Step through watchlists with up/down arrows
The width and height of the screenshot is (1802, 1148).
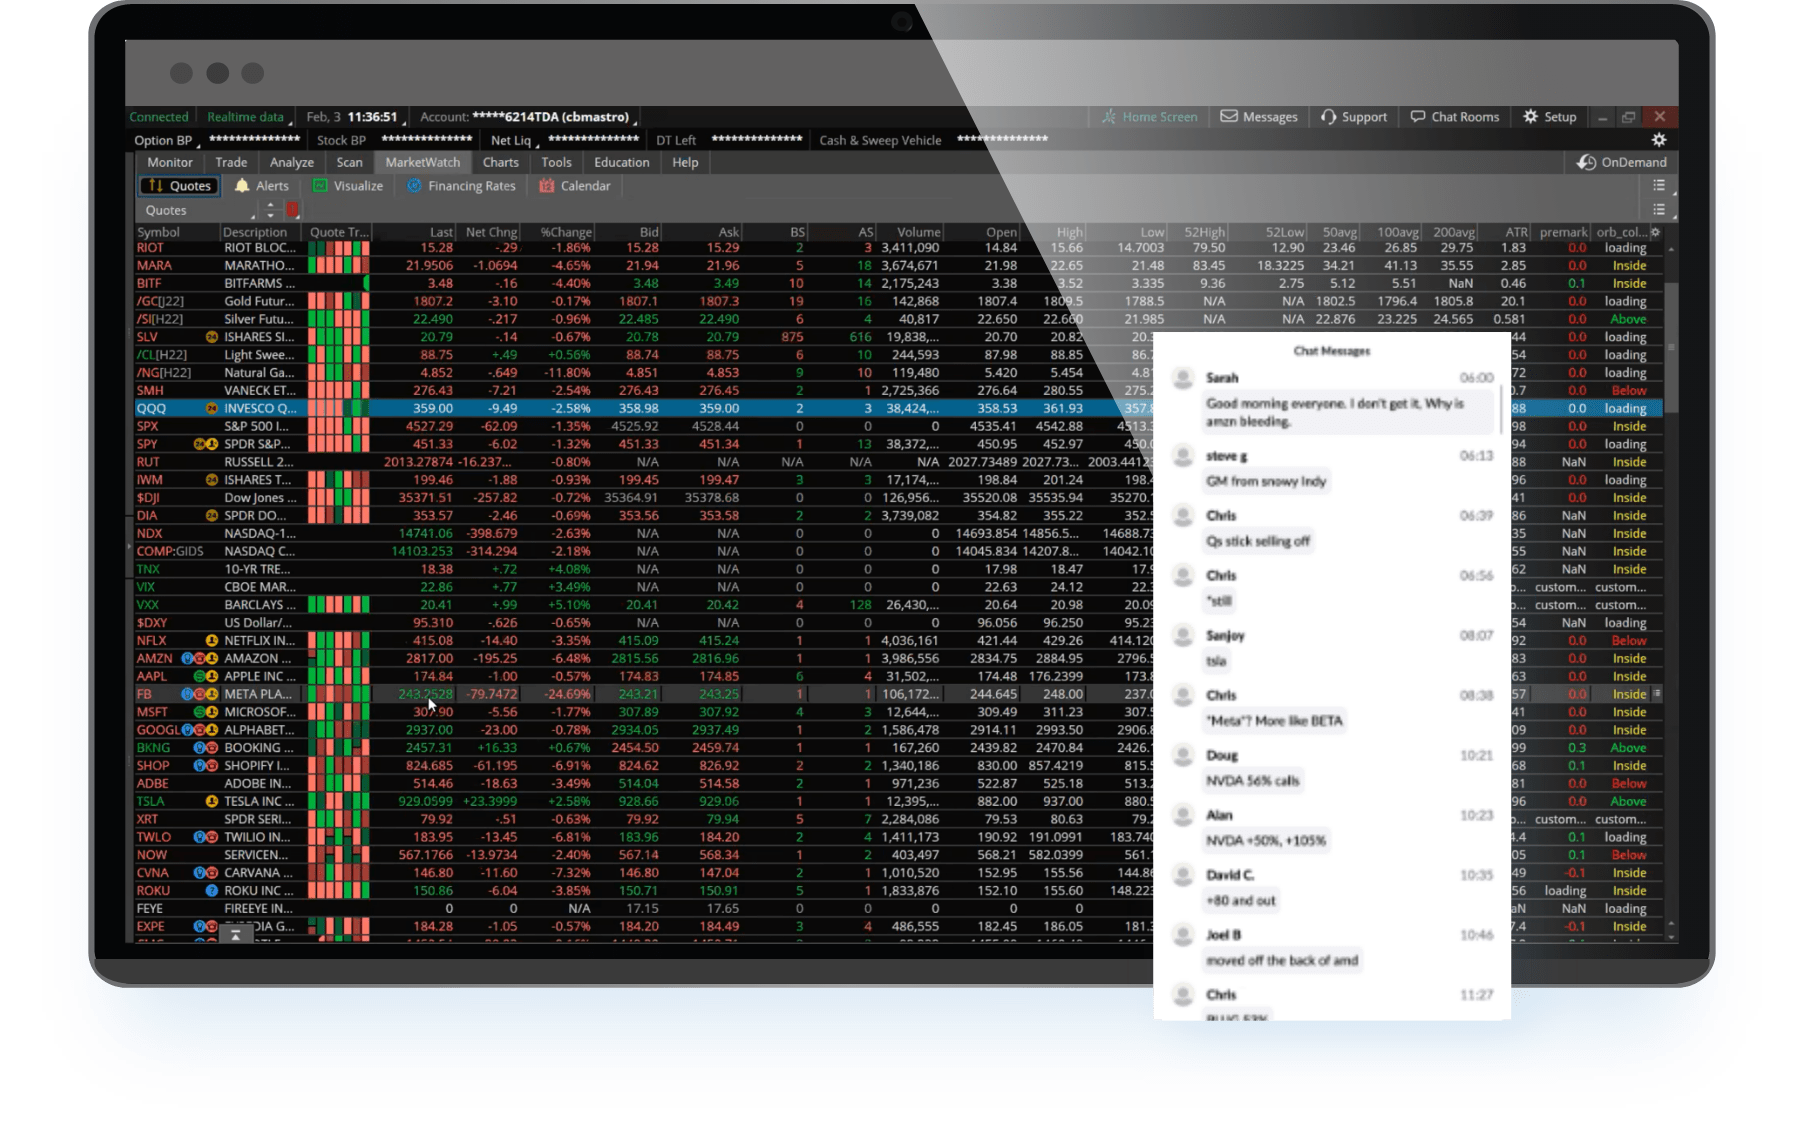point(270,210)
